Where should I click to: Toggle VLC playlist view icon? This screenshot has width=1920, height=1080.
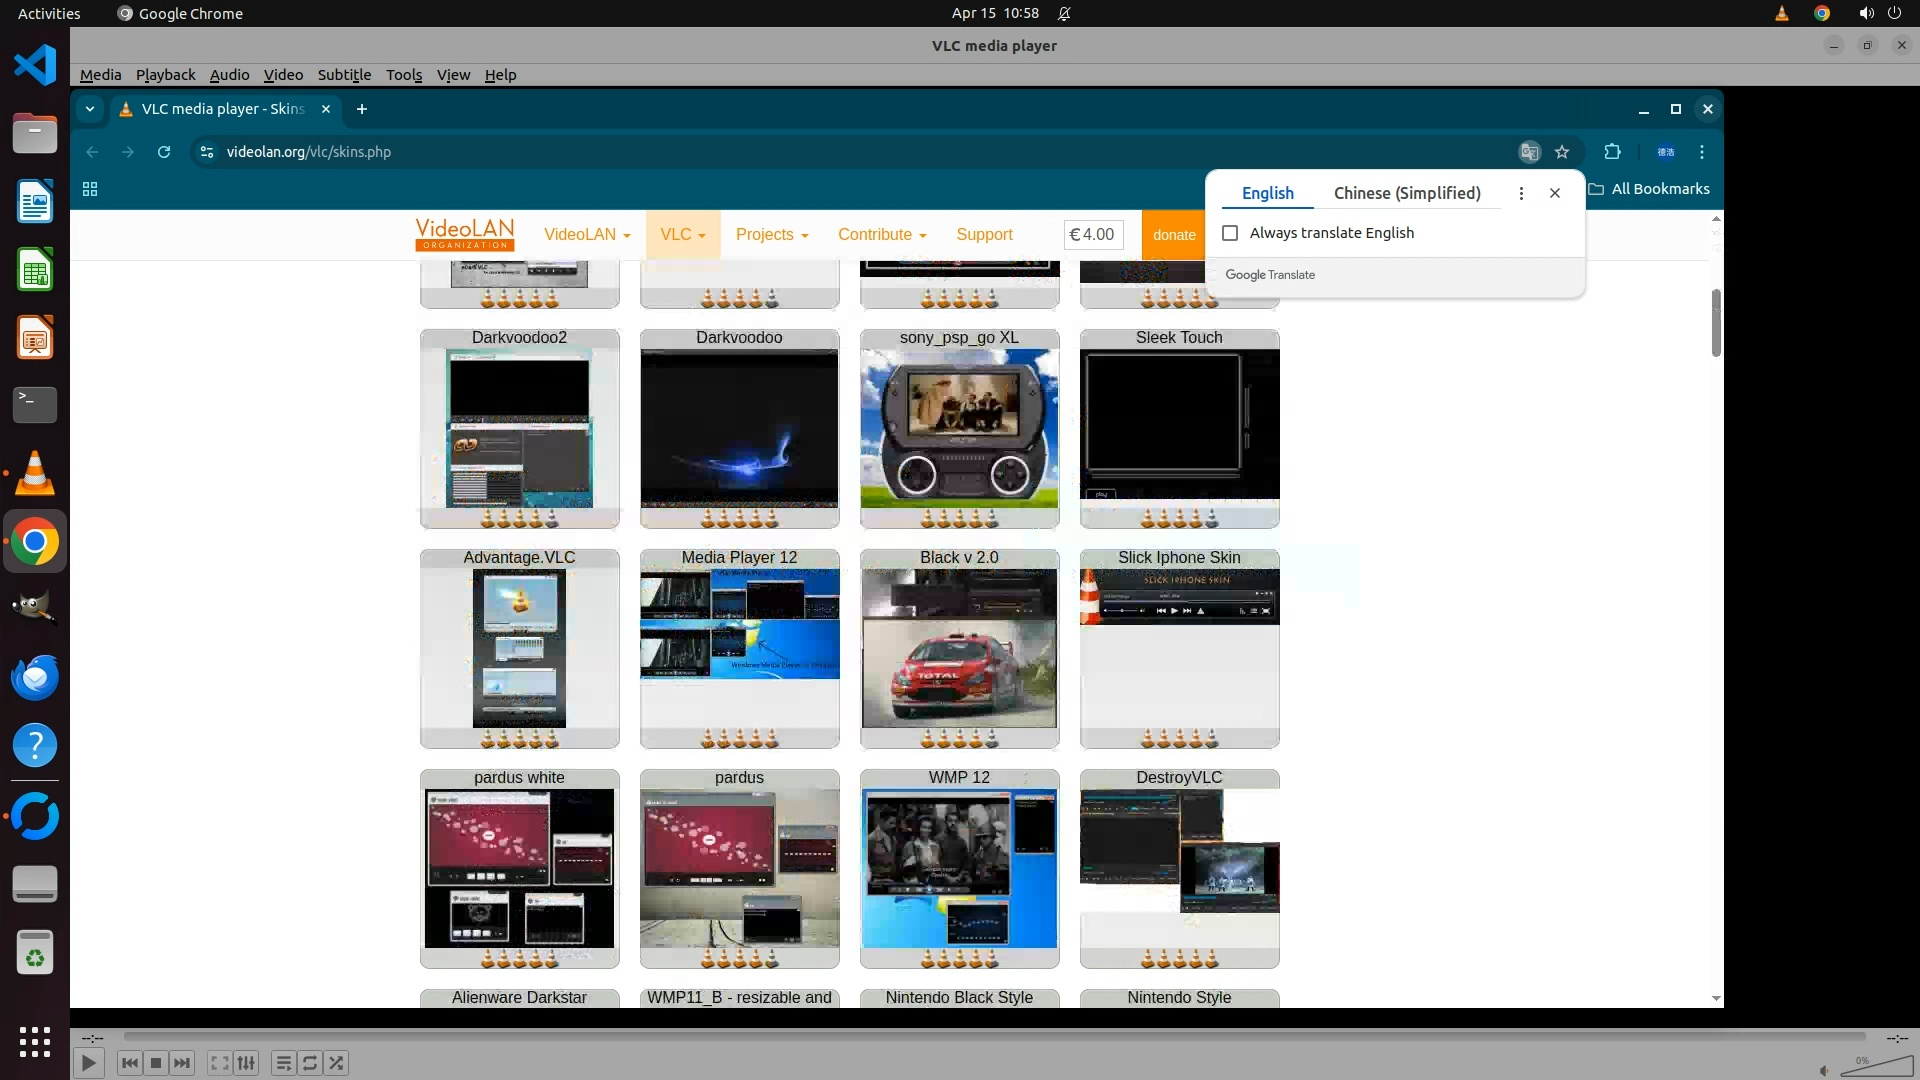point(283,1063)
